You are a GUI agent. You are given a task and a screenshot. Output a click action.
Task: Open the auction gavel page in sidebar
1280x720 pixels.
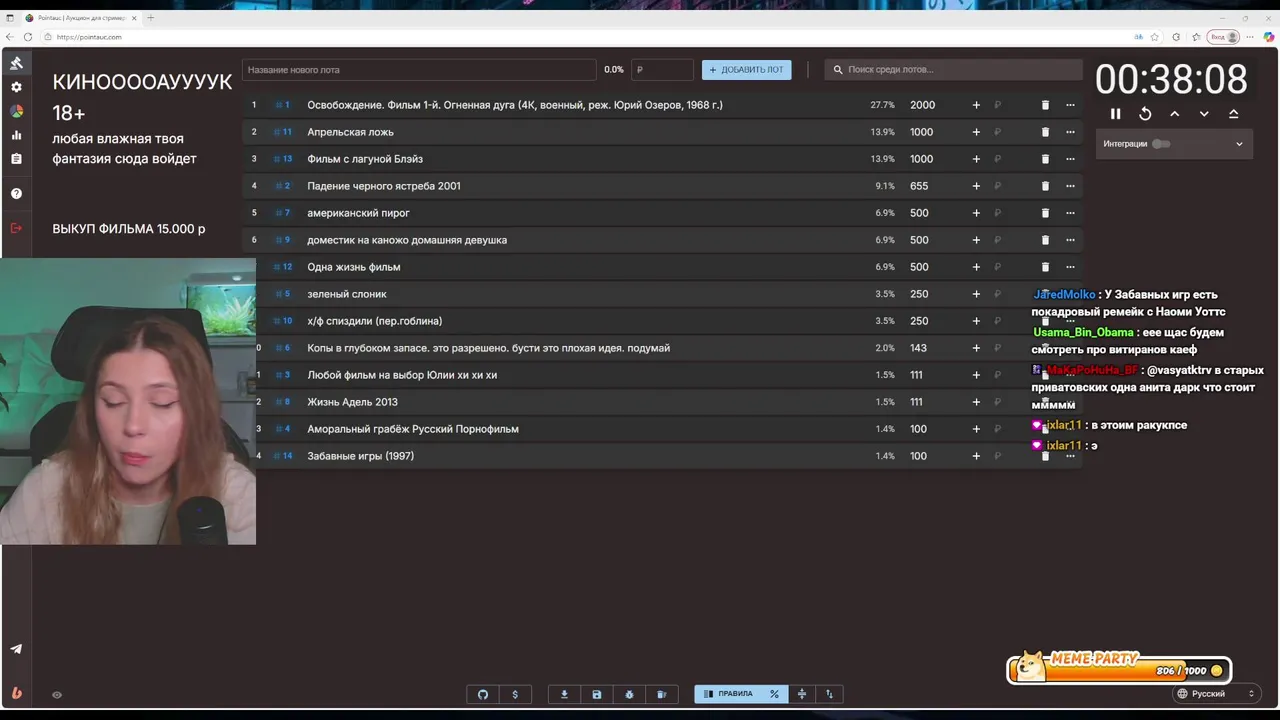coord(16,63)
